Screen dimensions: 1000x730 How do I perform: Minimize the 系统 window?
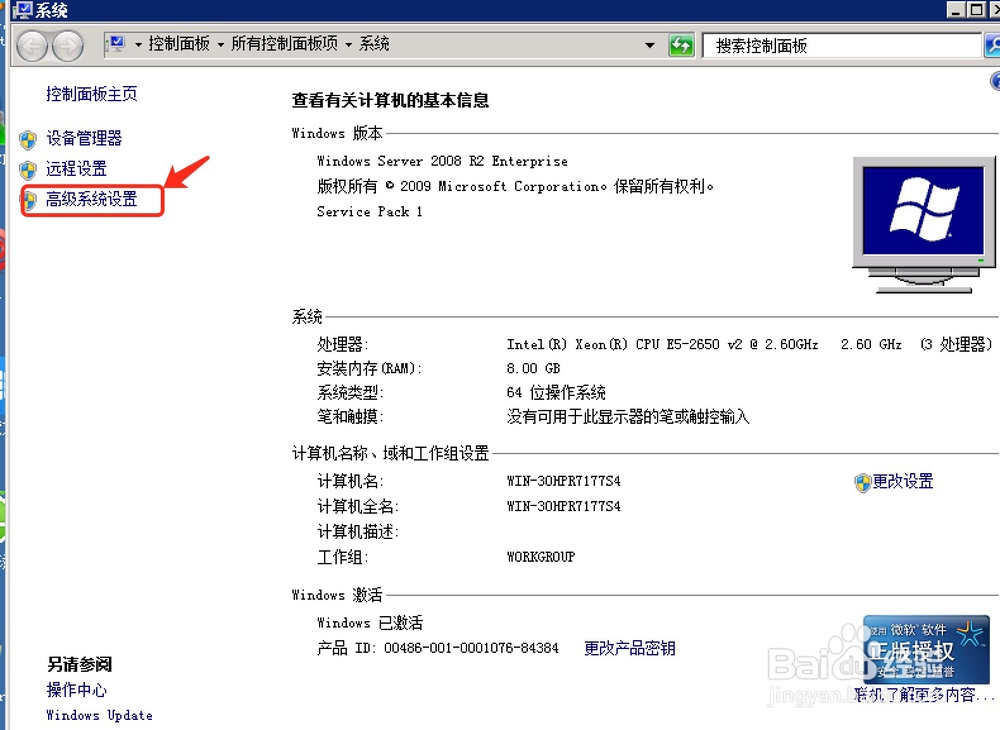[956, 10]
